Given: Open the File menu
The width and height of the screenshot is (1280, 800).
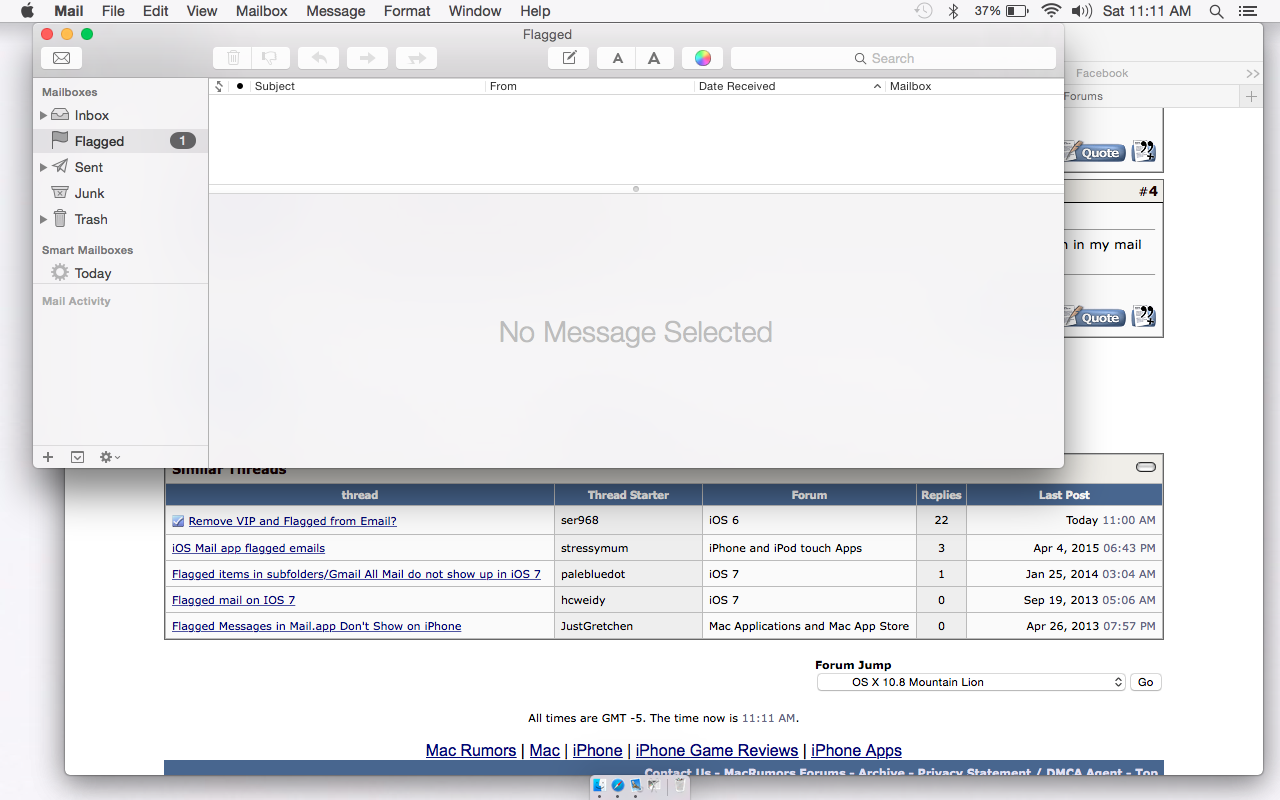Looking at the screenshot, I should [x=113, y=11].
